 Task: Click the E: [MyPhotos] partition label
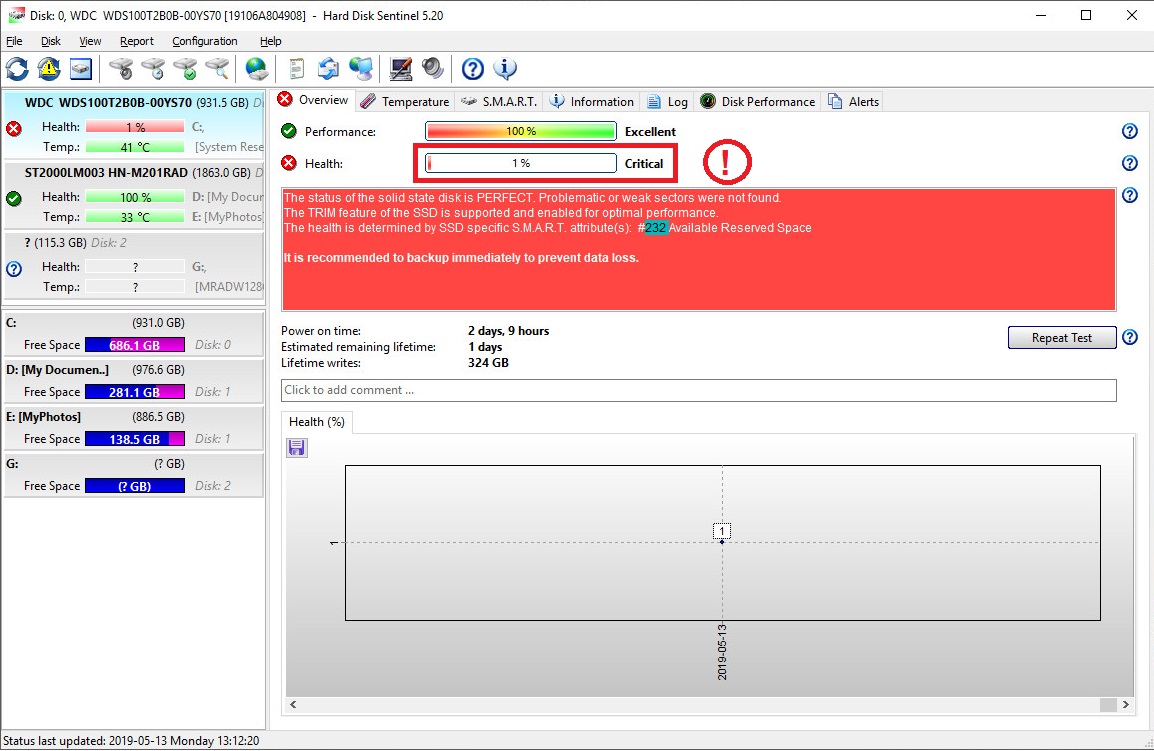43,417
